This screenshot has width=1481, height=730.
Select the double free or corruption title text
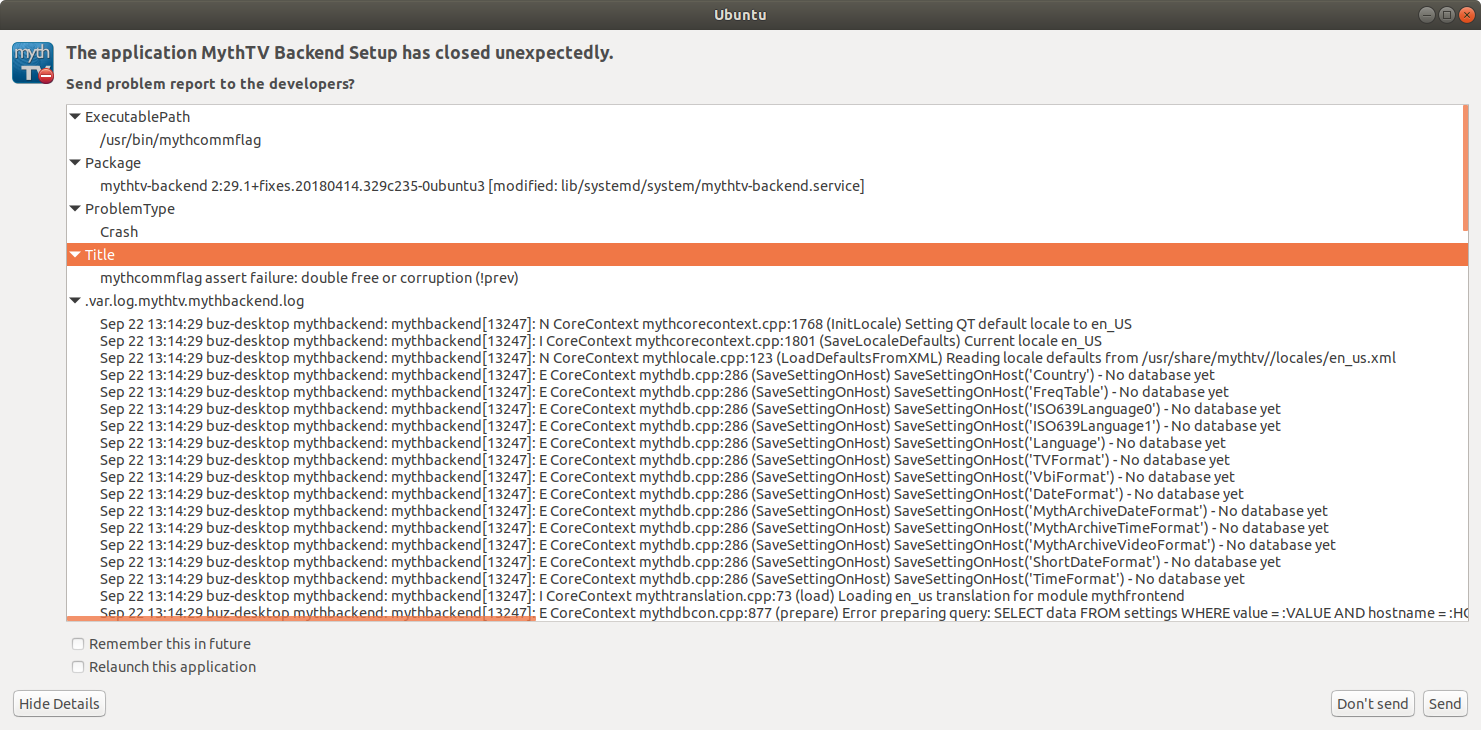pos(309,278)
